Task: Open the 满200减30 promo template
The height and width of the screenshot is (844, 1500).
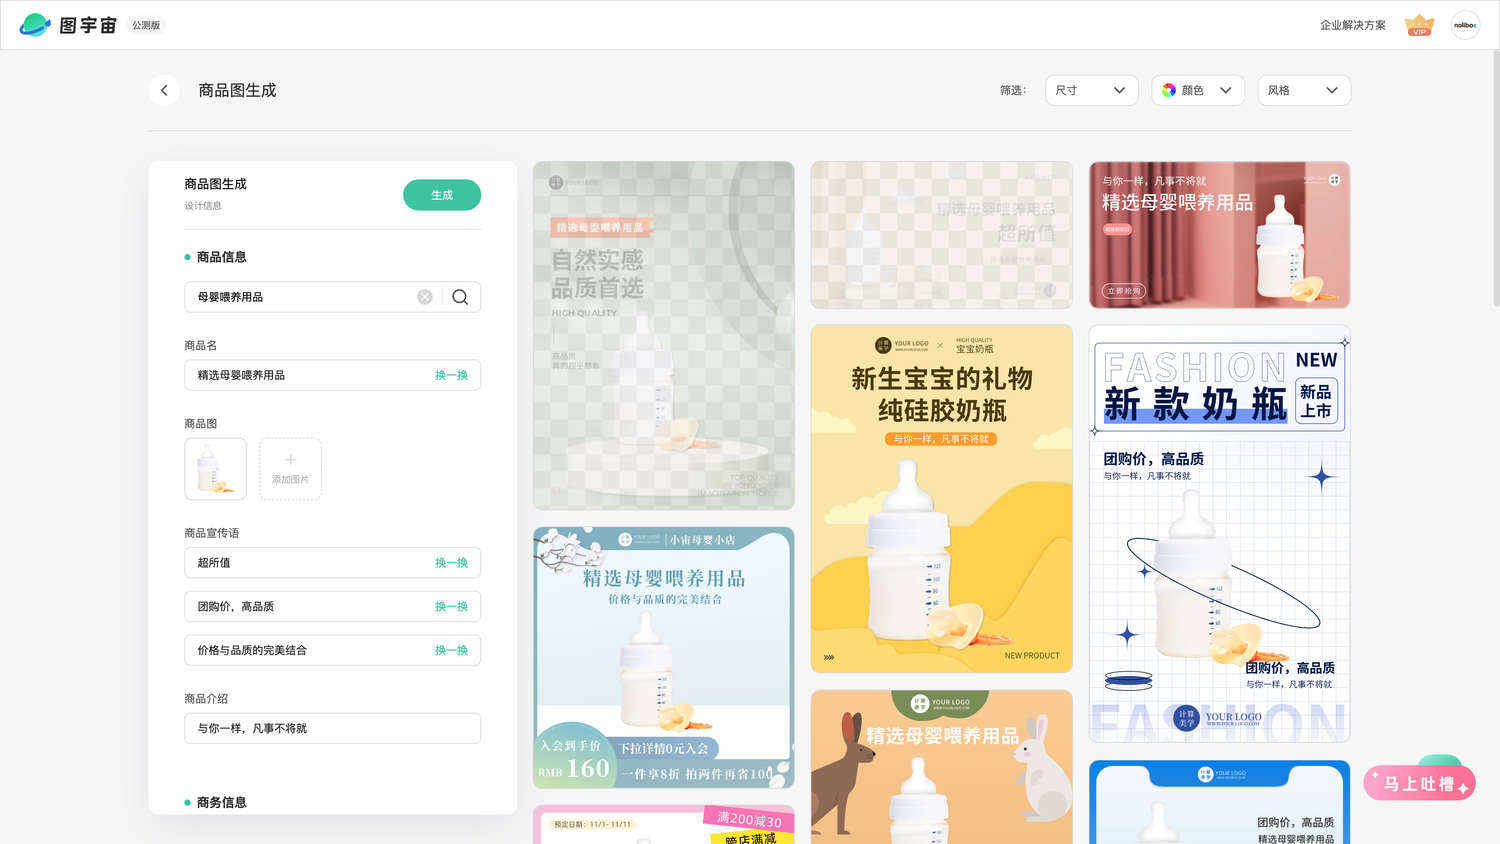Action: point(664,825)
